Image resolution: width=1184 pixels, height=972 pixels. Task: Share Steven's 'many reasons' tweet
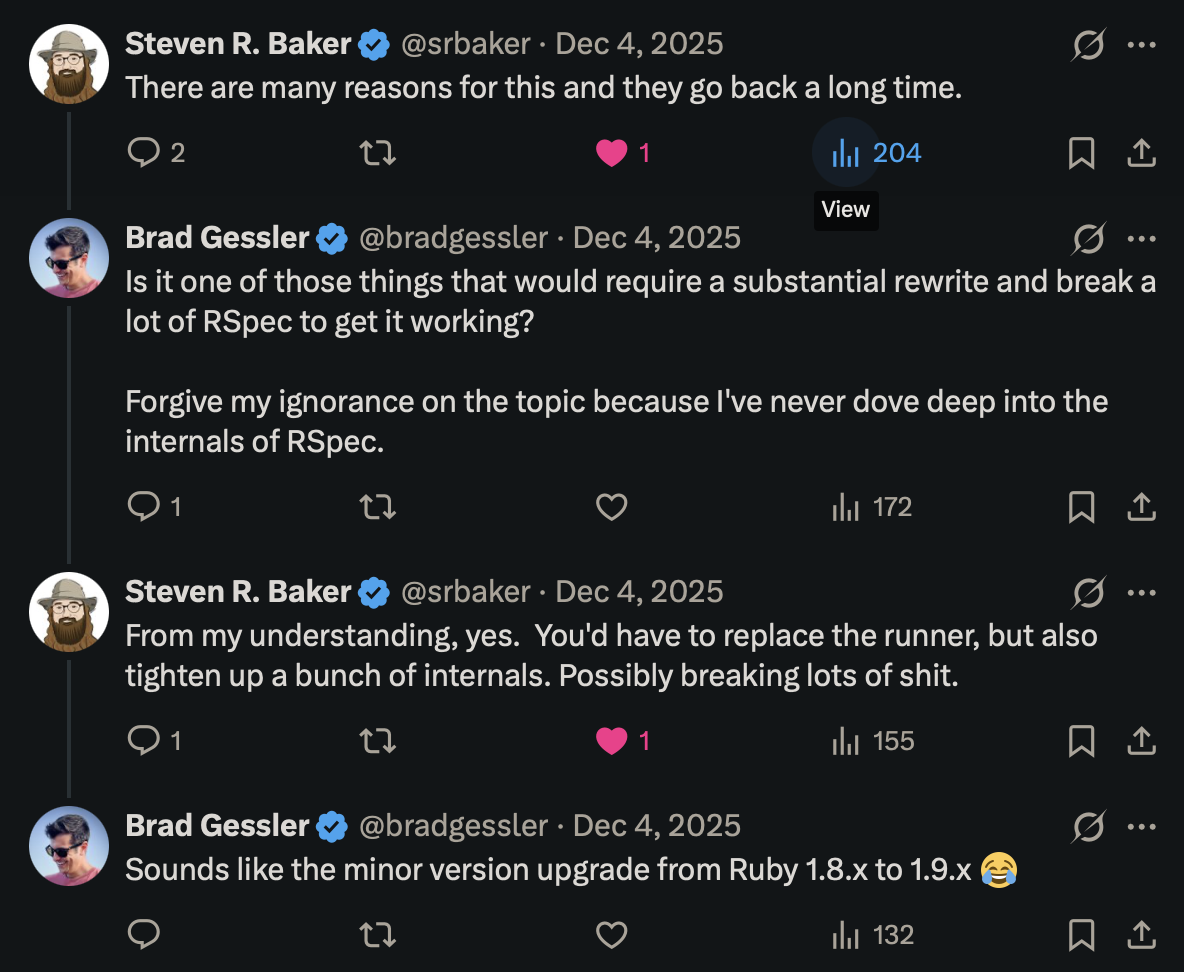pyautogui.click(x=1141, y=153)
